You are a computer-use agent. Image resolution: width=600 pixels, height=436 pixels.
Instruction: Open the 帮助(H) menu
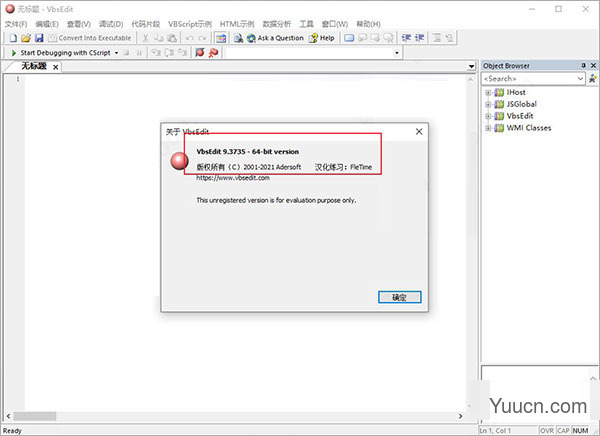[x=368, y=24]
